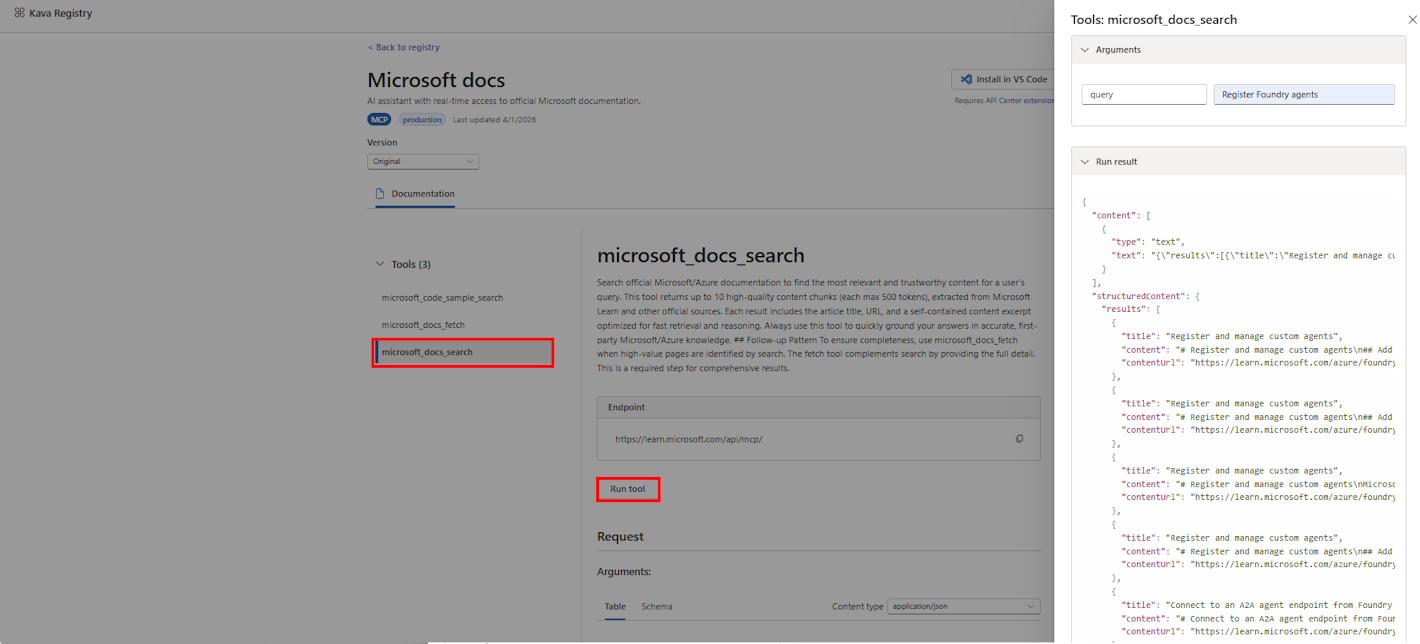Go back to registry link
The height and width of the screenshot is (644, 1420).
click(403, 47)
